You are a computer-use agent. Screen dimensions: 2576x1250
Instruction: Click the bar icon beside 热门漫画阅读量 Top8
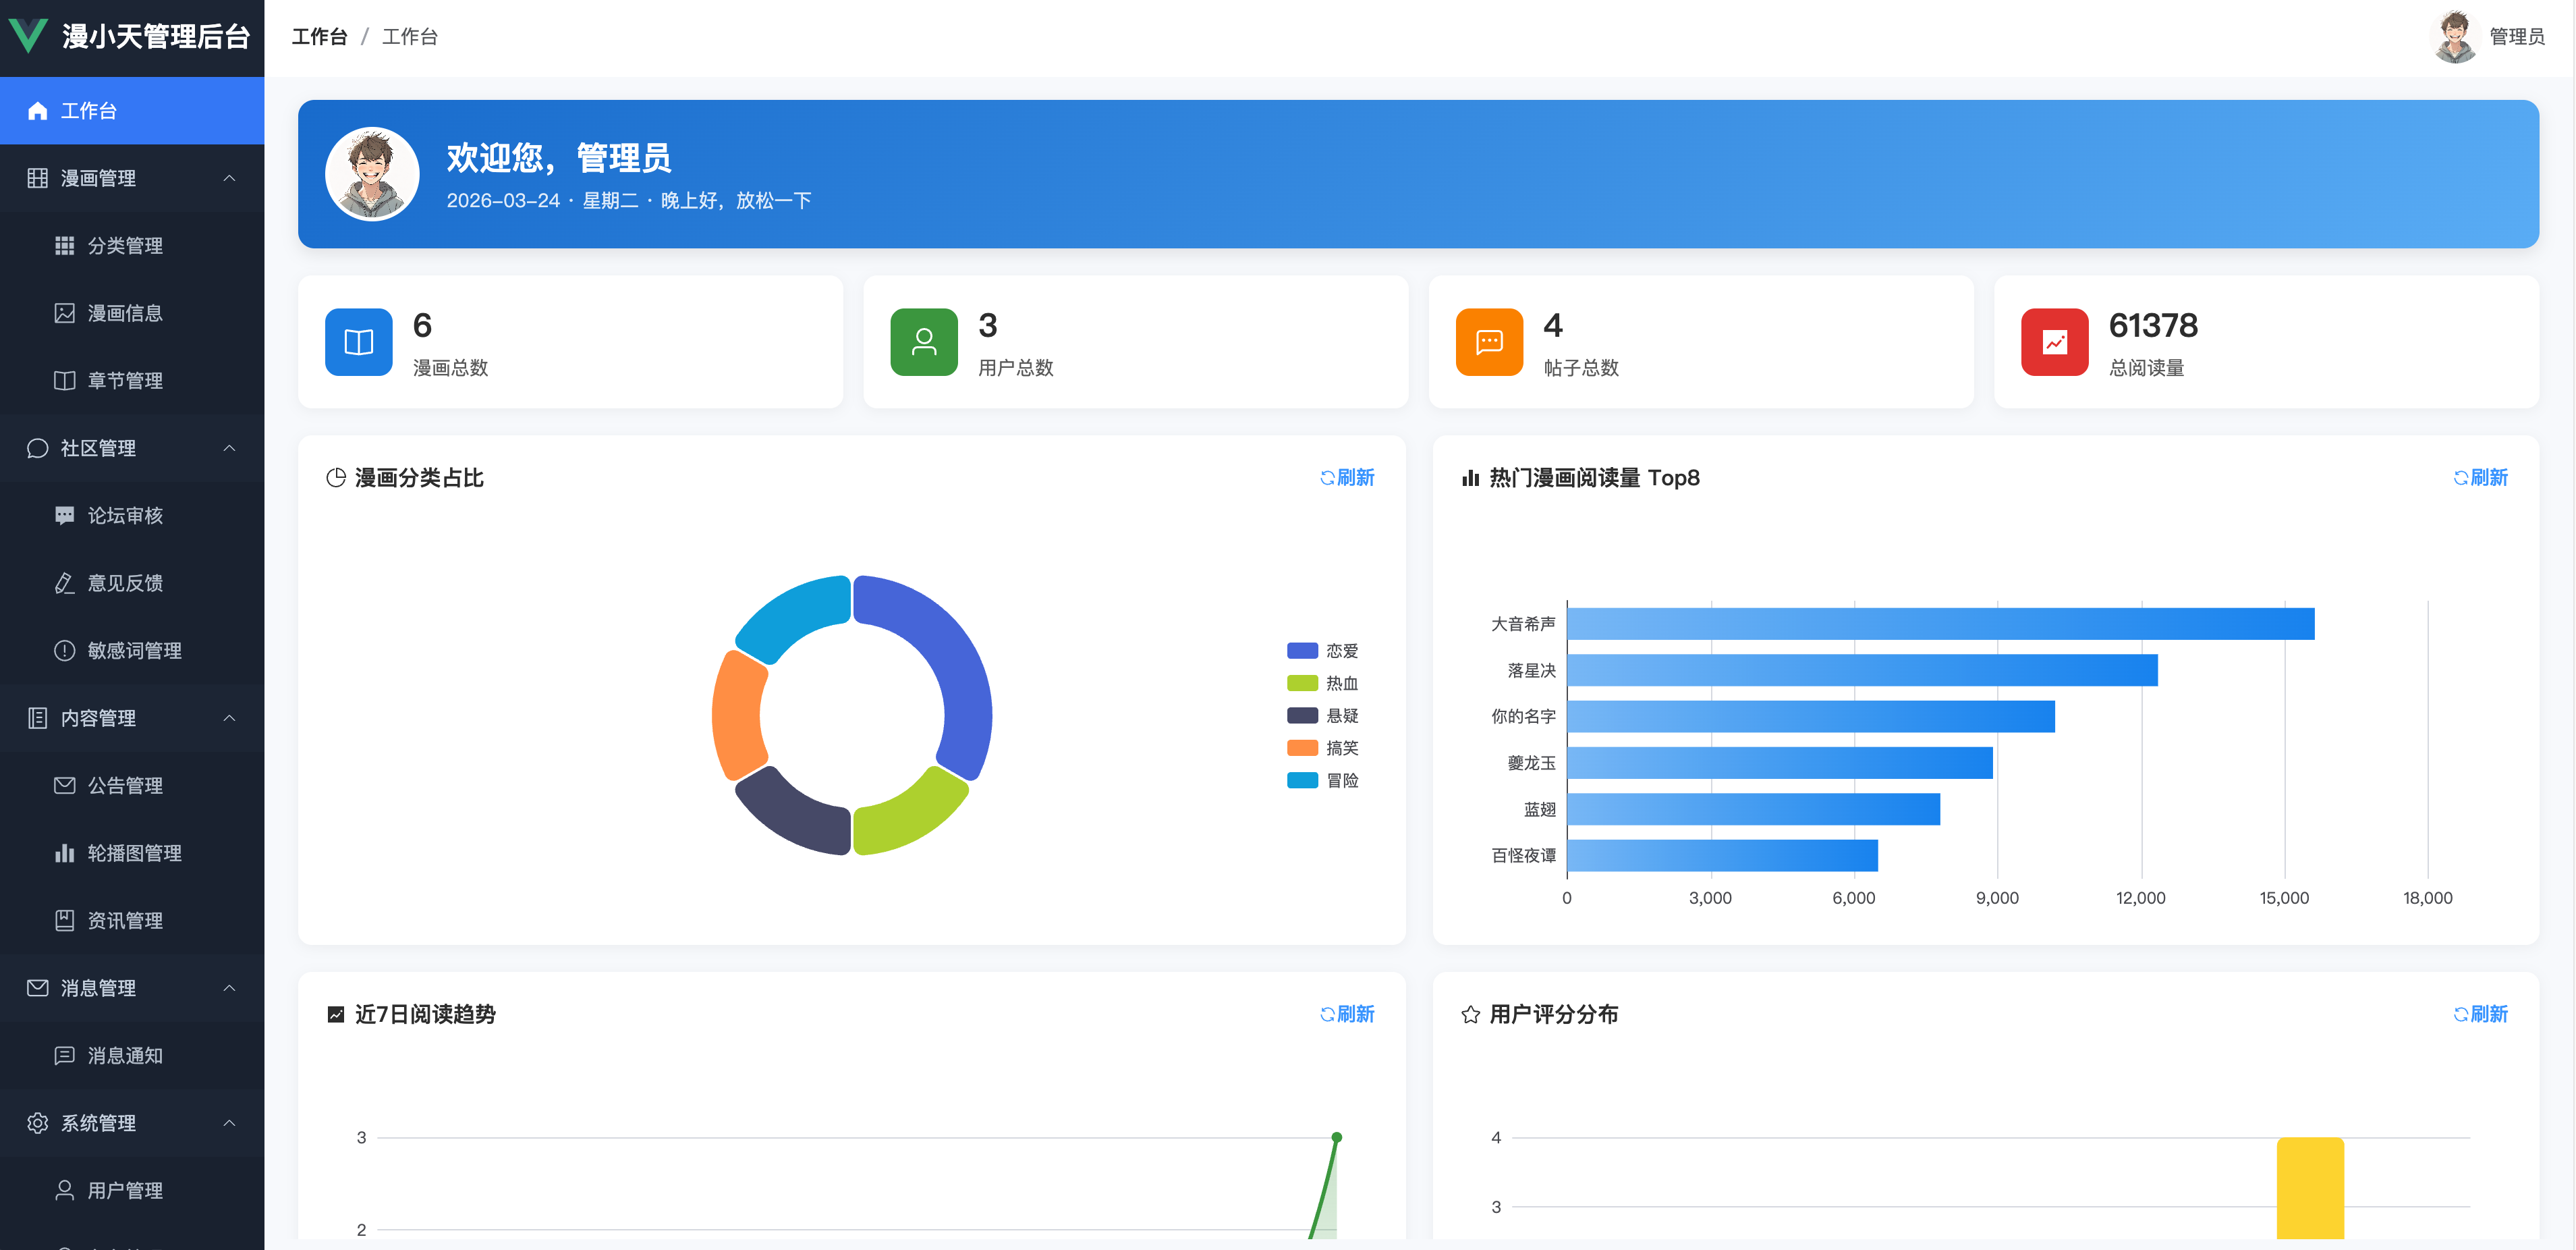[x=1470, y=478]
